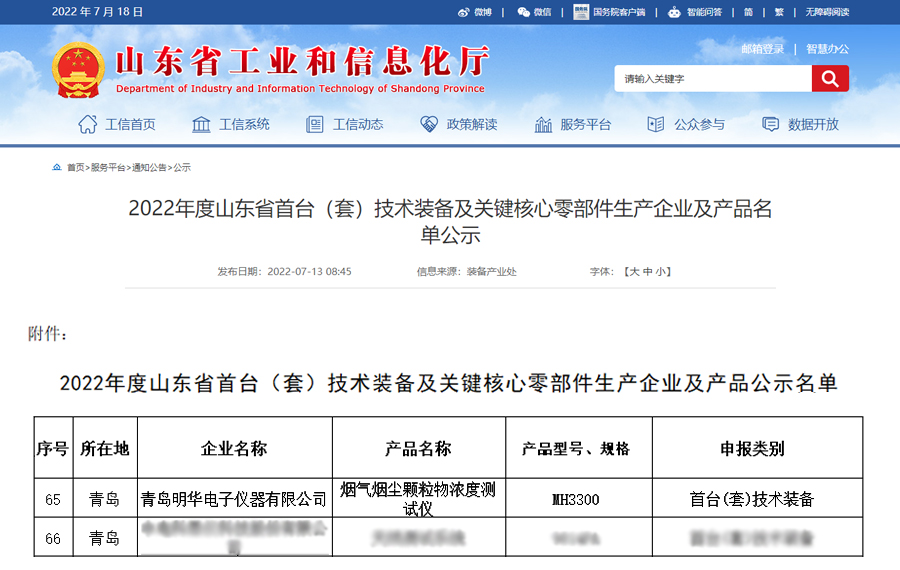Open the 服务平台 navigation menu
Screen dimensions: 900x570
coord(573,124)
